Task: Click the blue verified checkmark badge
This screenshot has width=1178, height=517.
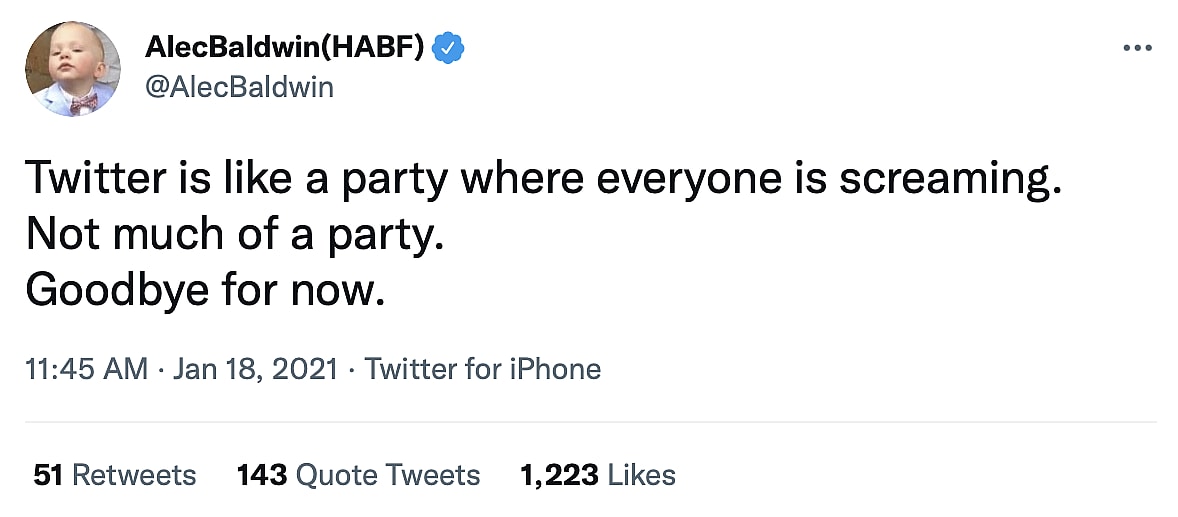Action: [446, 47]
